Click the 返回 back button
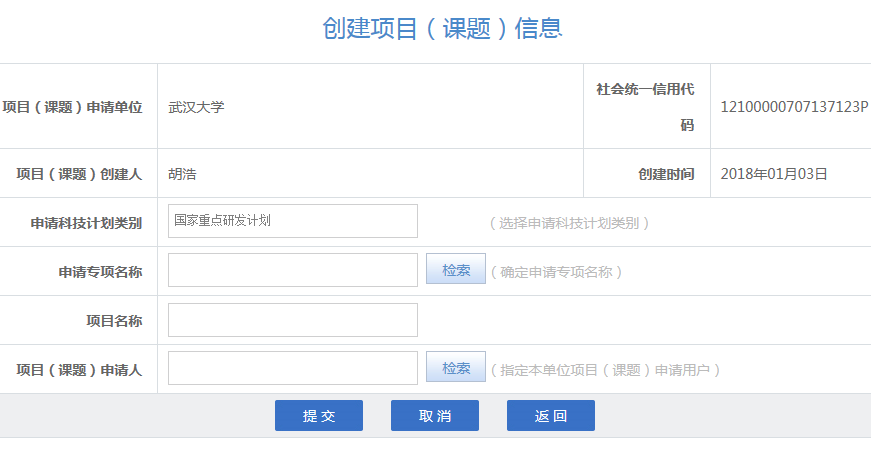The height and width of the screenshot is (449, 871). pos(550,416)
